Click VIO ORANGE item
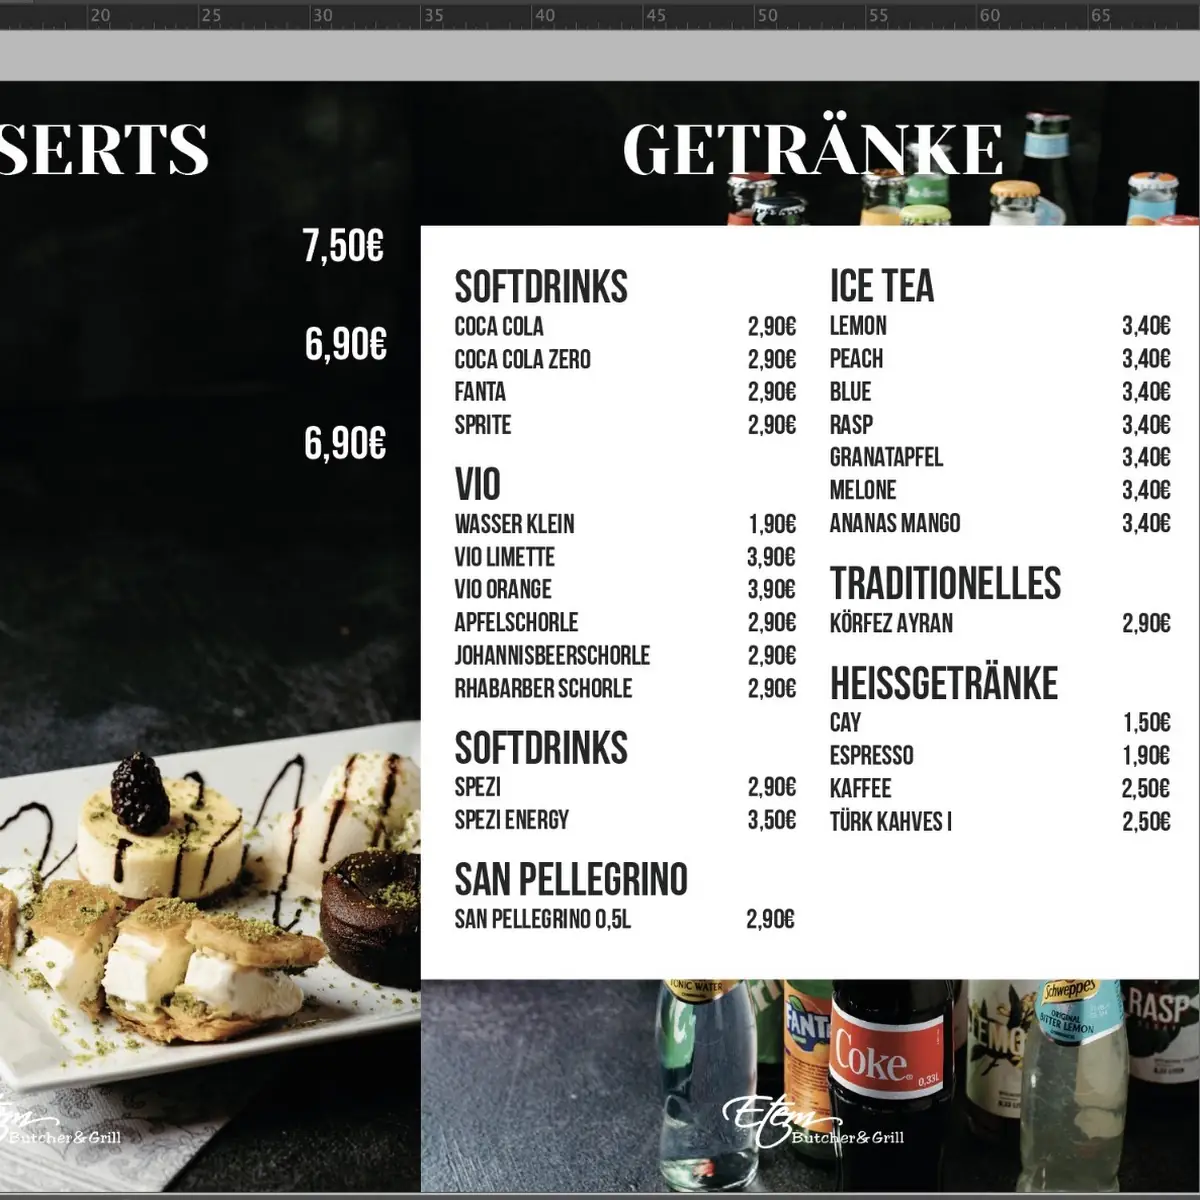 [x=503, y=589]
